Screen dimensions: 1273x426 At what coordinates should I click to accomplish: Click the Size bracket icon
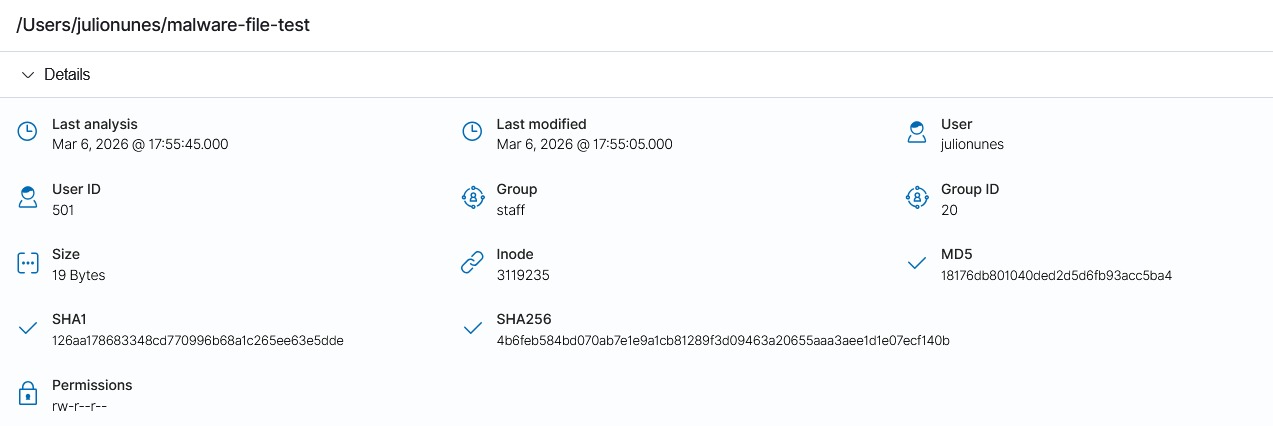28,263
